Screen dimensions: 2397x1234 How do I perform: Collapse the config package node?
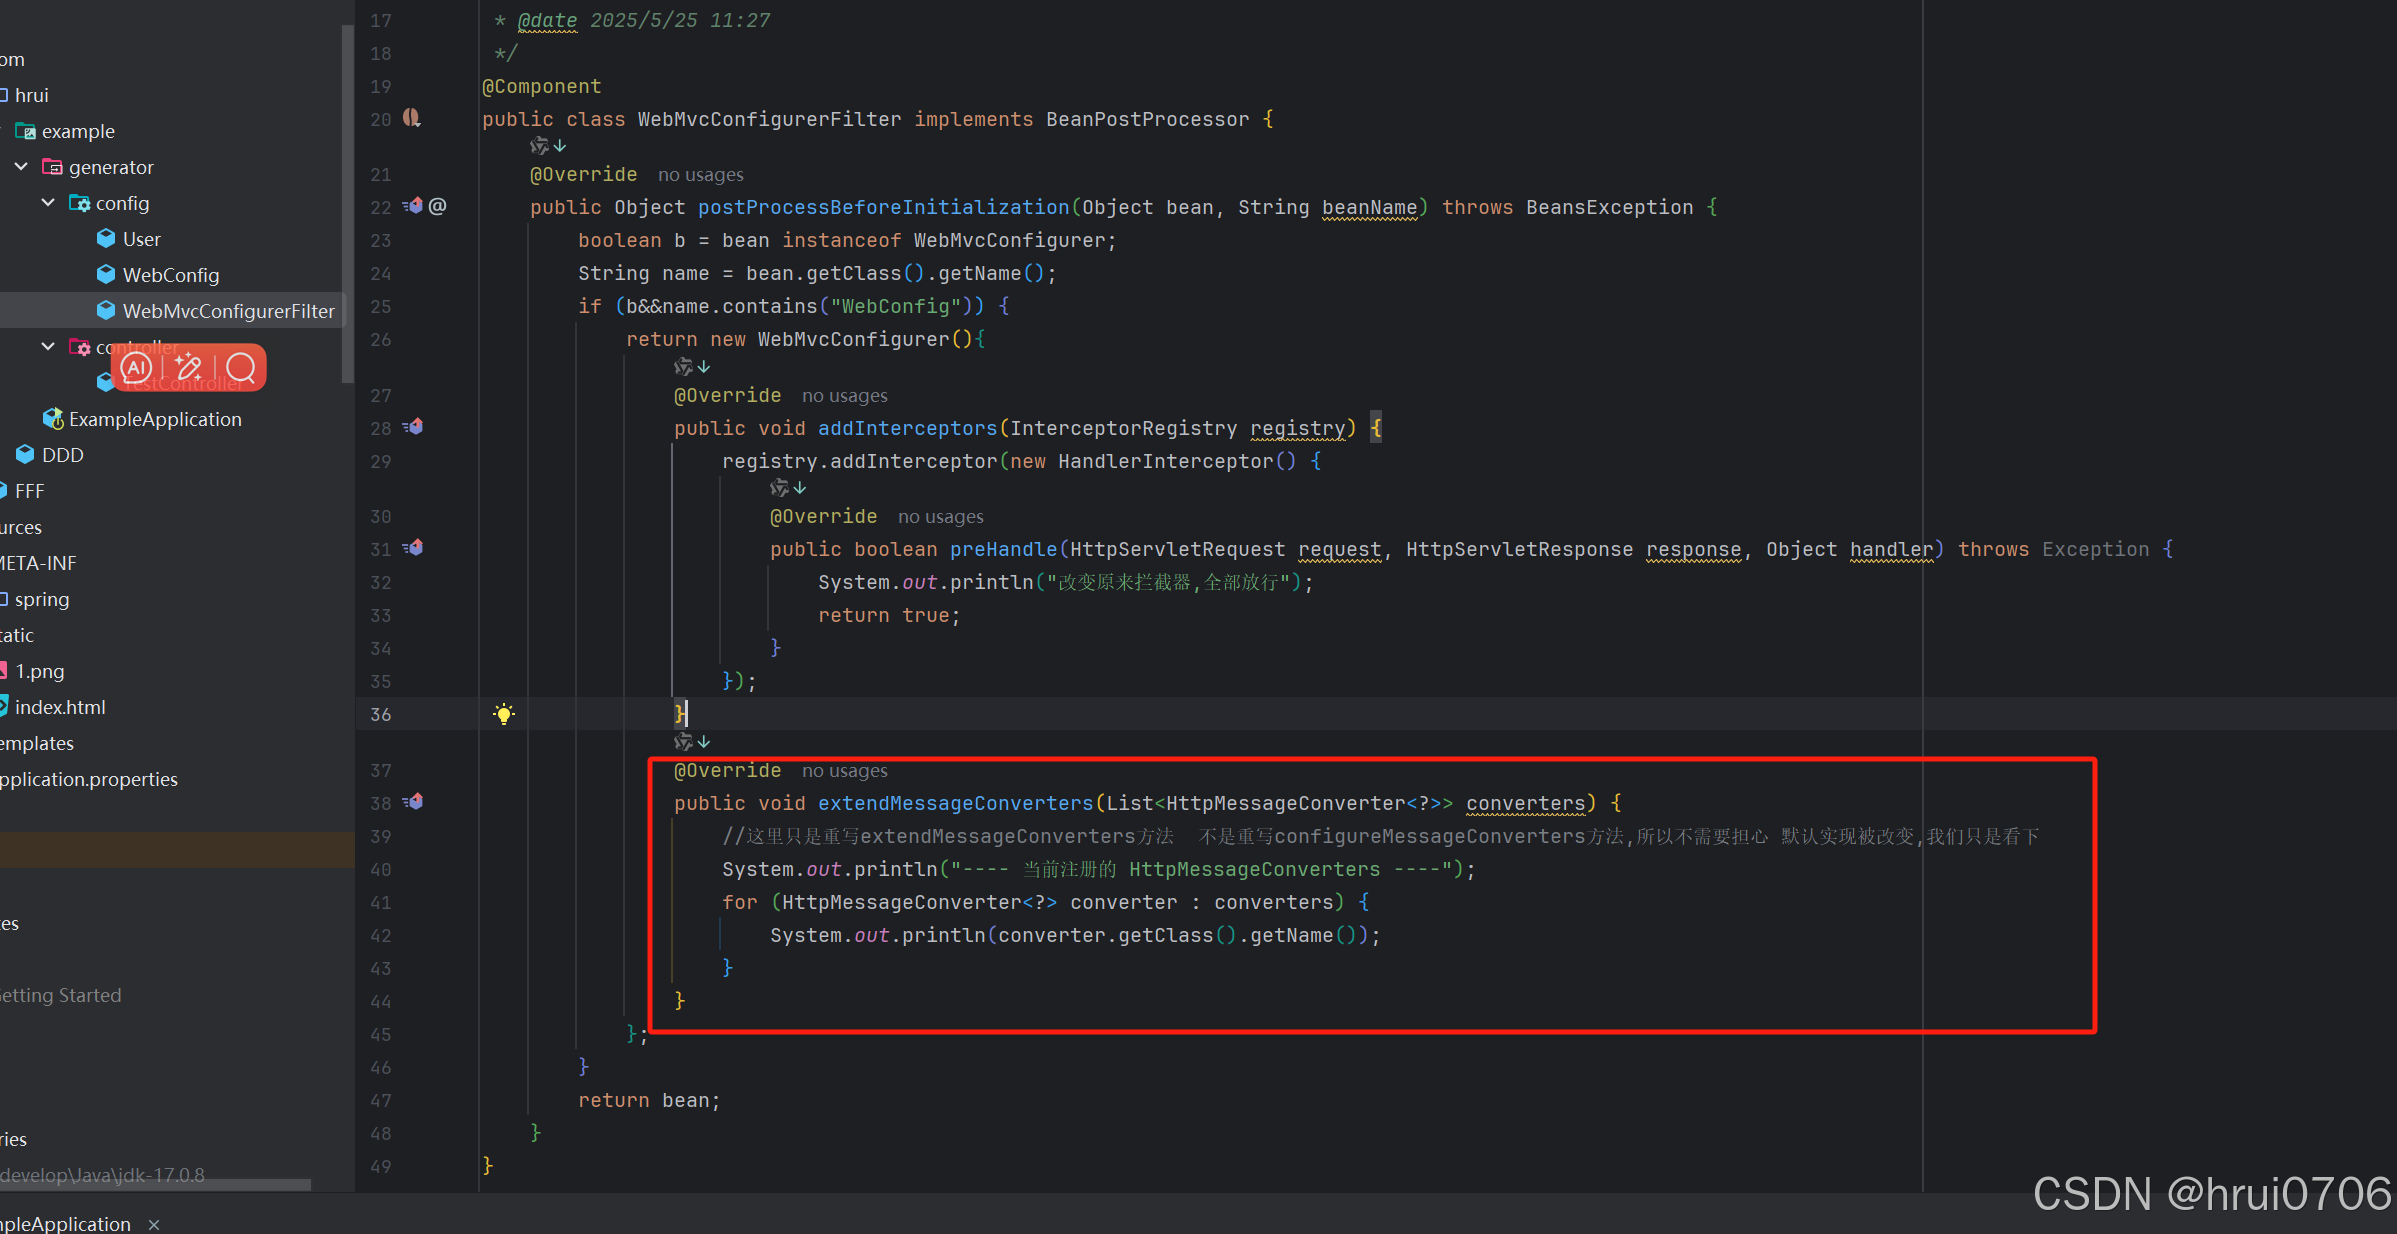pyautogui.click(x=48, y=203)
